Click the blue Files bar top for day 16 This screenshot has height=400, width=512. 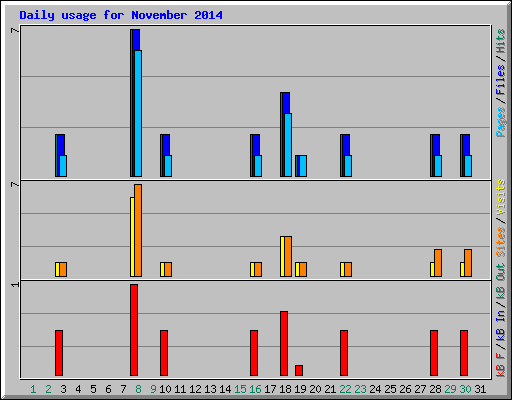click(x=256, y=144)
